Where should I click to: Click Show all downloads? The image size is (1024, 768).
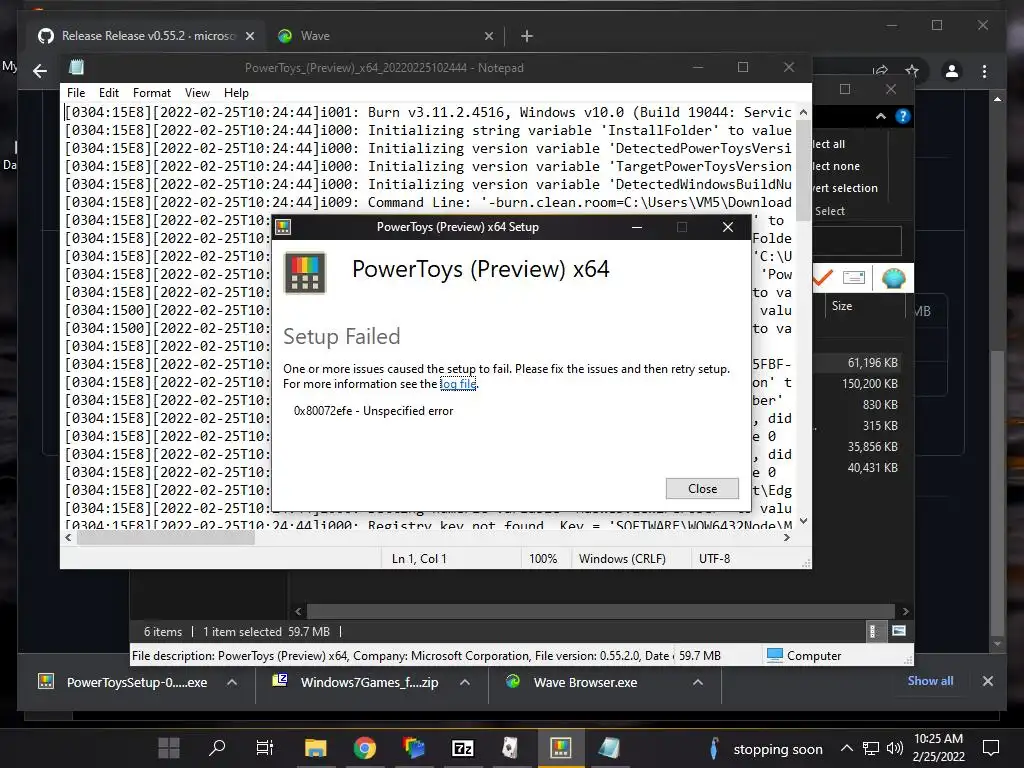[930, 680]
